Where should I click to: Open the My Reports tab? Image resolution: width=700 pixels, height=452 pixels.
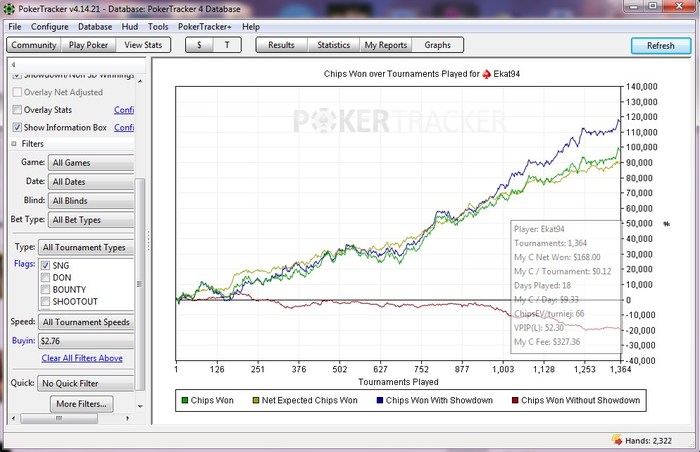386,45
